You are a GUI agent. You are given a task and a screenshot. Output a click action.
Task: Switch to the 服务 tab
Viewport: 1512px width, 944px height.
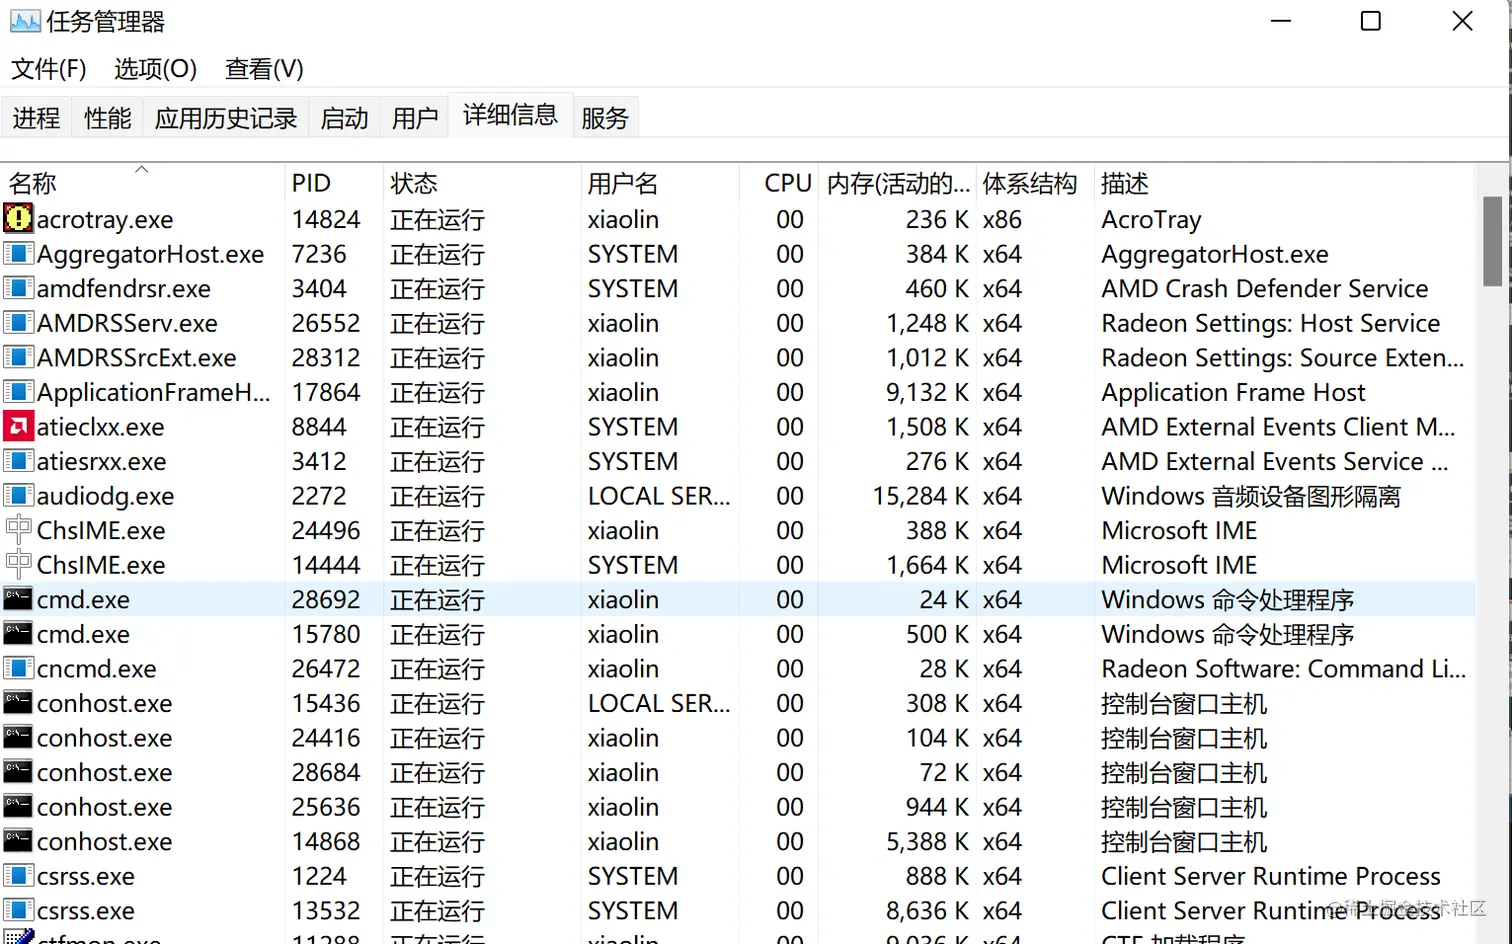point(605,118)
